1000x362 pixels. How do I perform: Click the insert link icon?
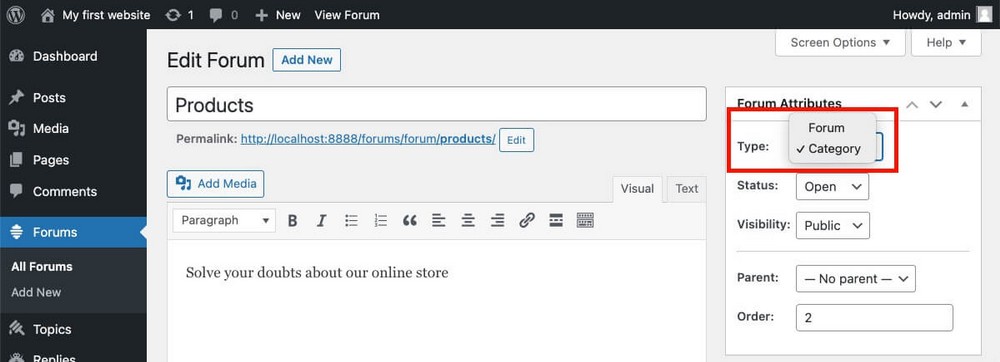(x=527, y=221)
